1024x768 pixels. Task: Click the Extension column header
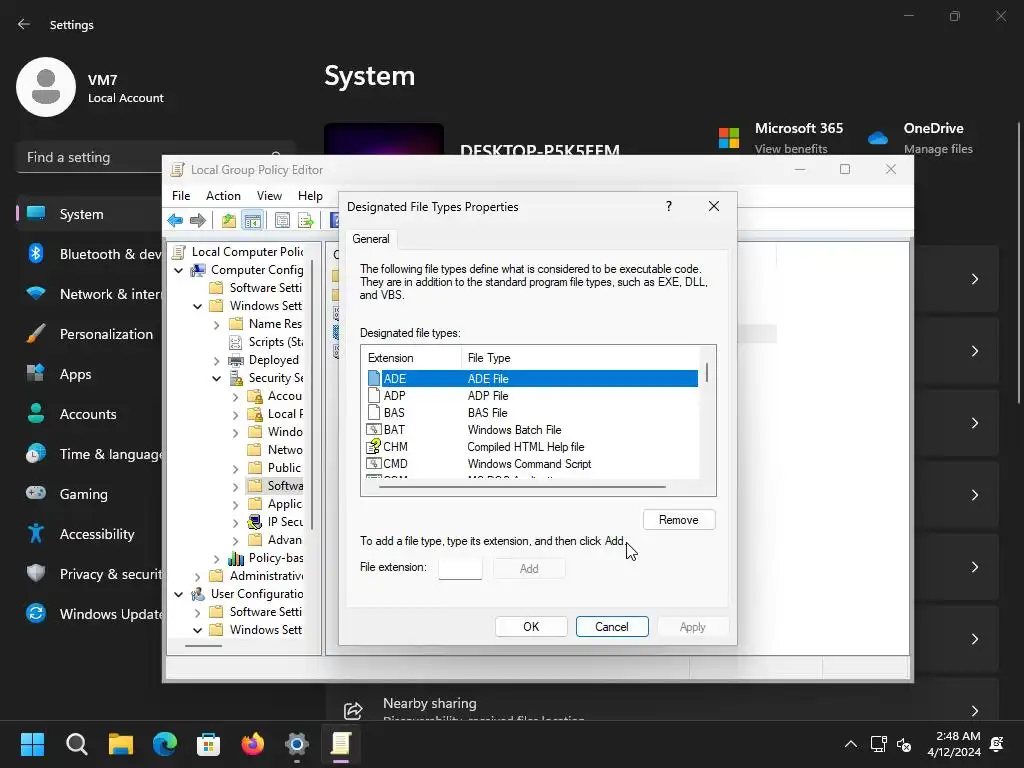tap(411, 358)
